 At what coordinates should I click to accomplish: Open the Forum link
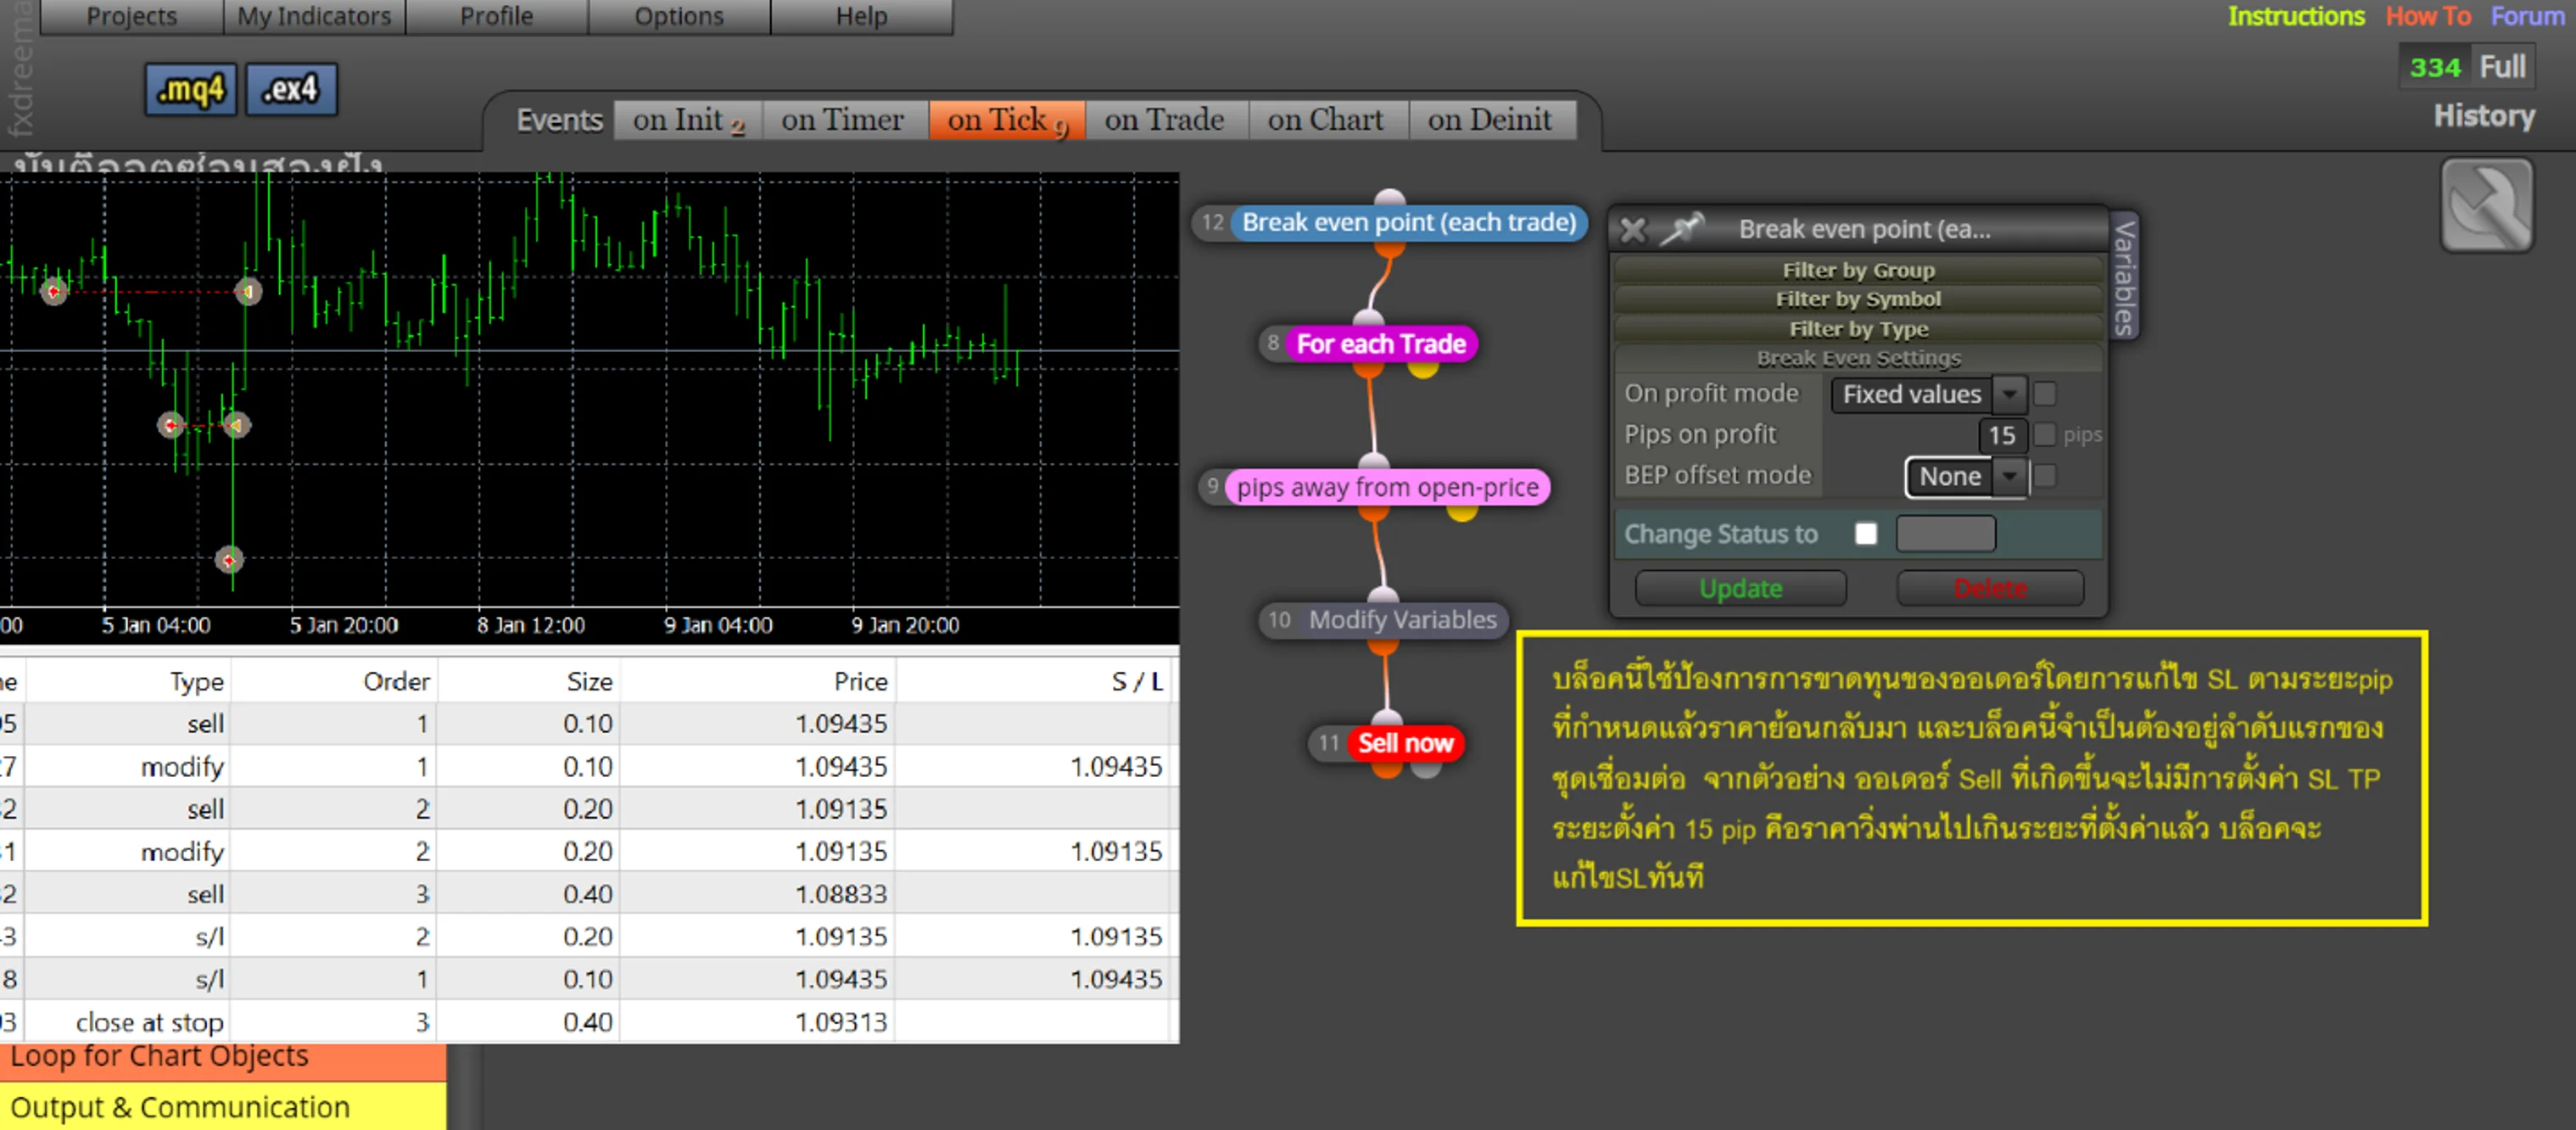click(x=2527, y=17)
